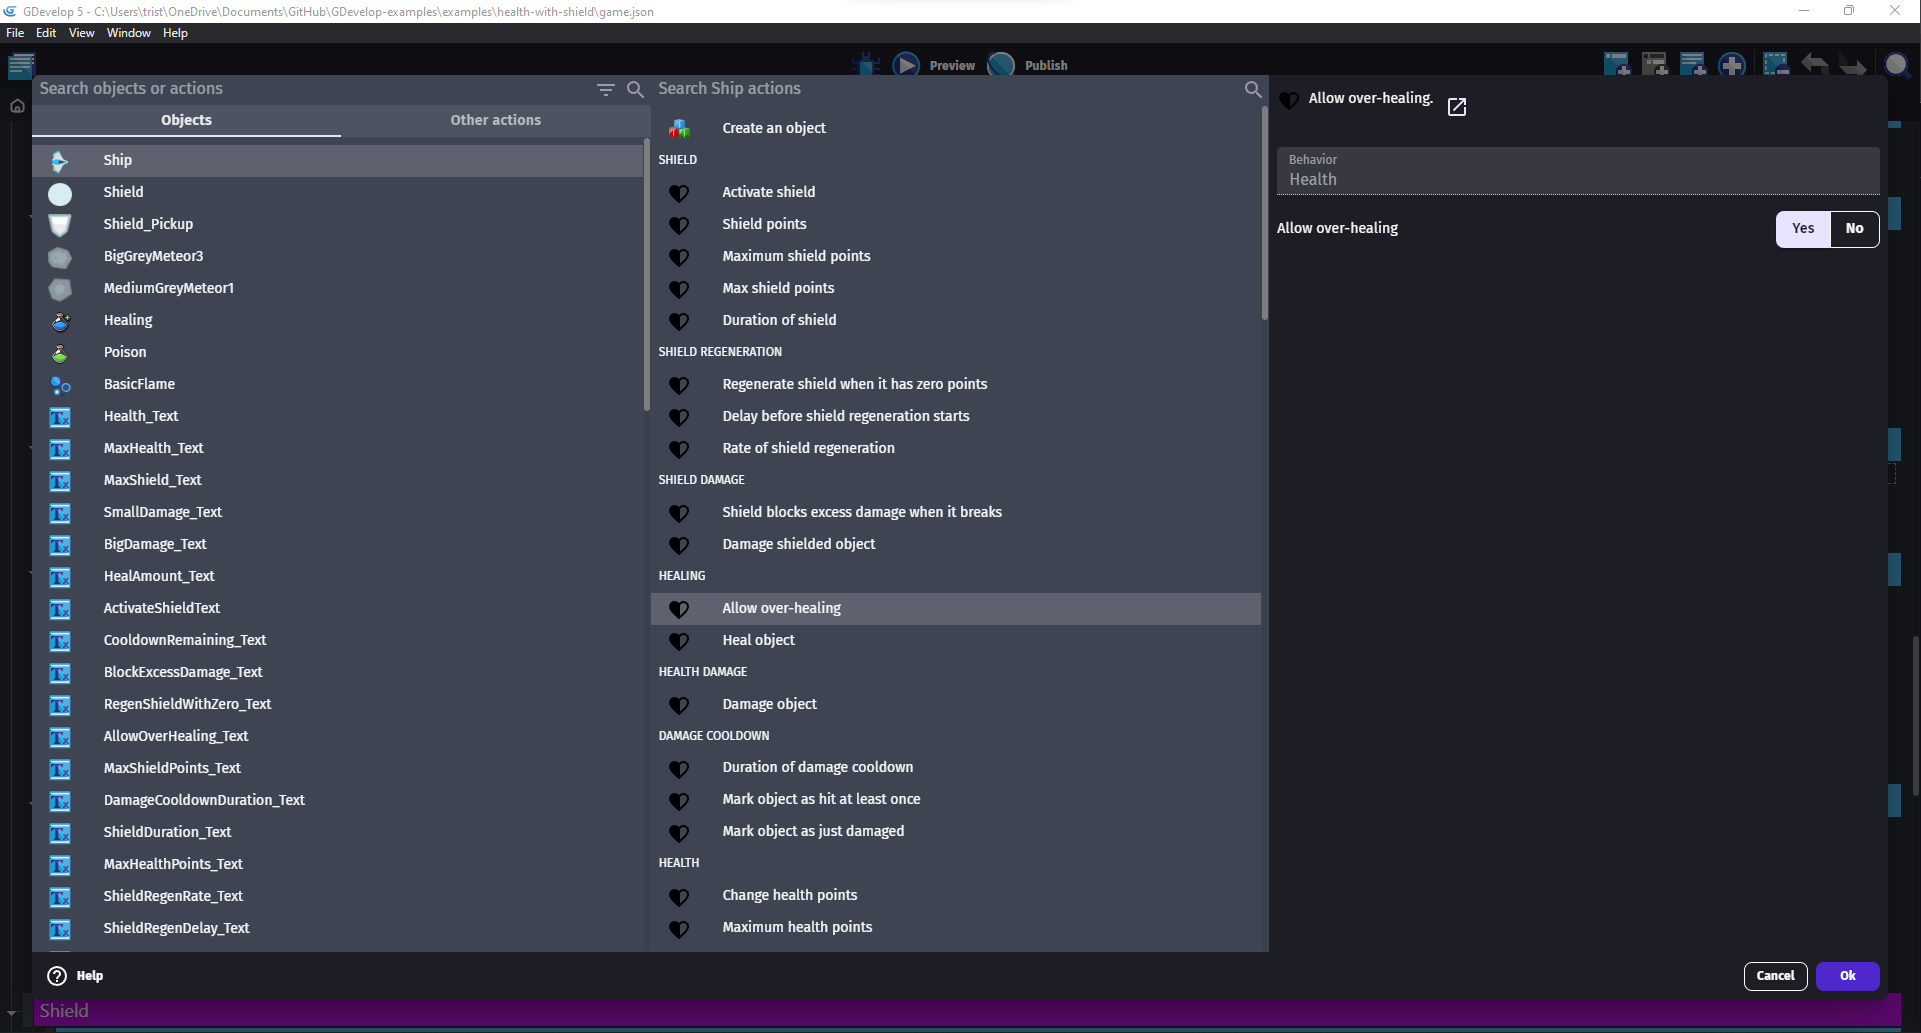Screen dimensions: 1921x1033
Task: Click the Preview play icon in toolbar
Action: pos(906,65)
